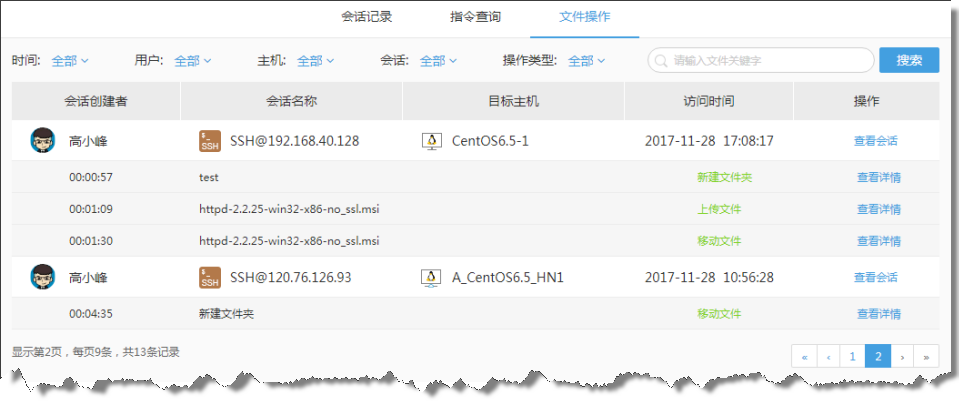959x401 pixels.
Task: Open 查看详情 for the 上传文件 entry
Action: tap(878, 209)
